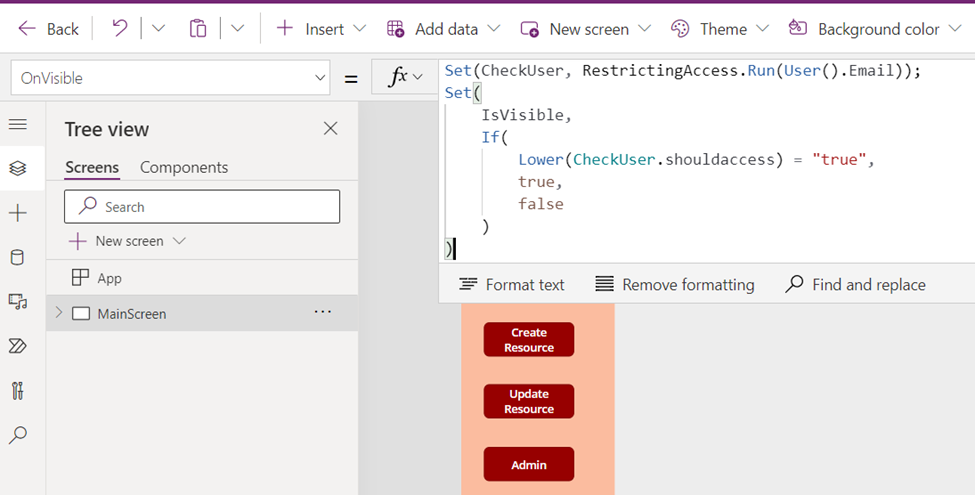Switch to the Screens tab
The width and height of the screenshot is (975, 495).
(92, 167)
